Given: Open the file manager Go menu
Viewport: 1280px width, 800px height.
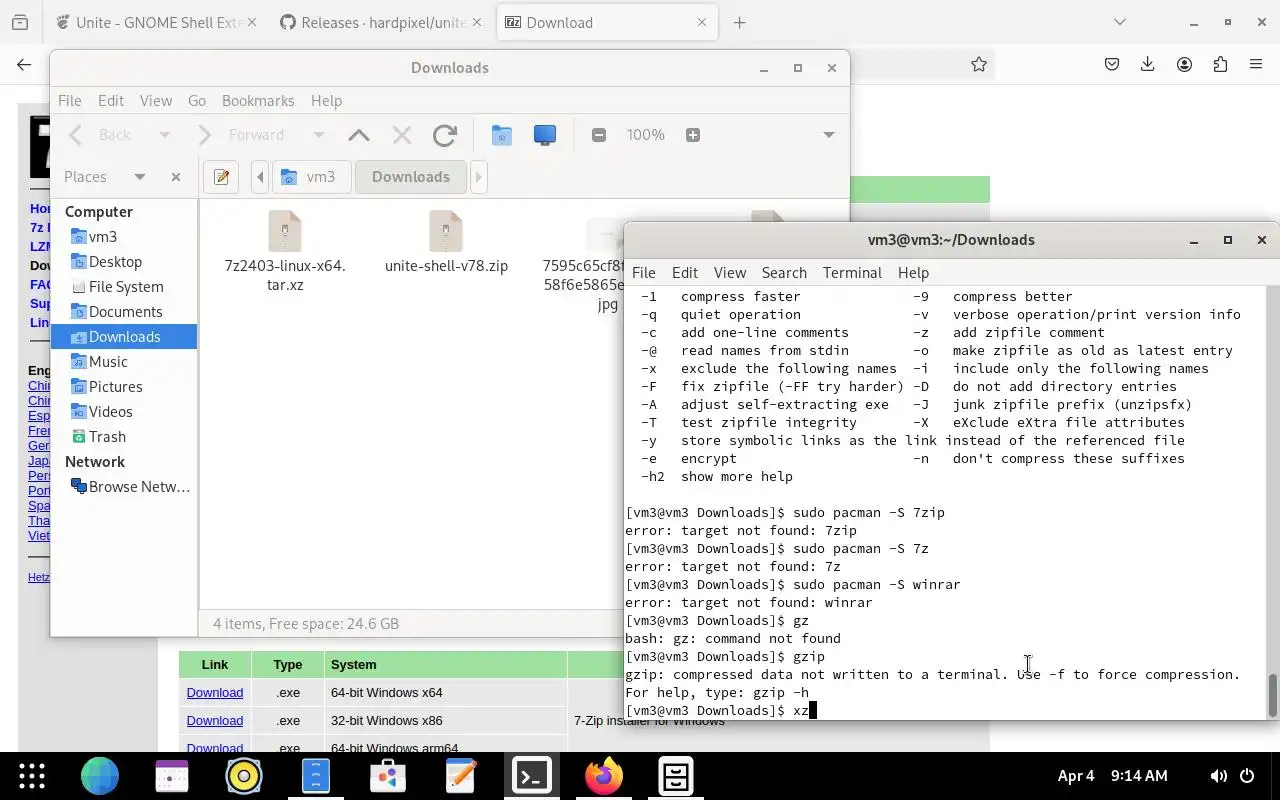Looking at the screenshot, I should click(197, 101).
